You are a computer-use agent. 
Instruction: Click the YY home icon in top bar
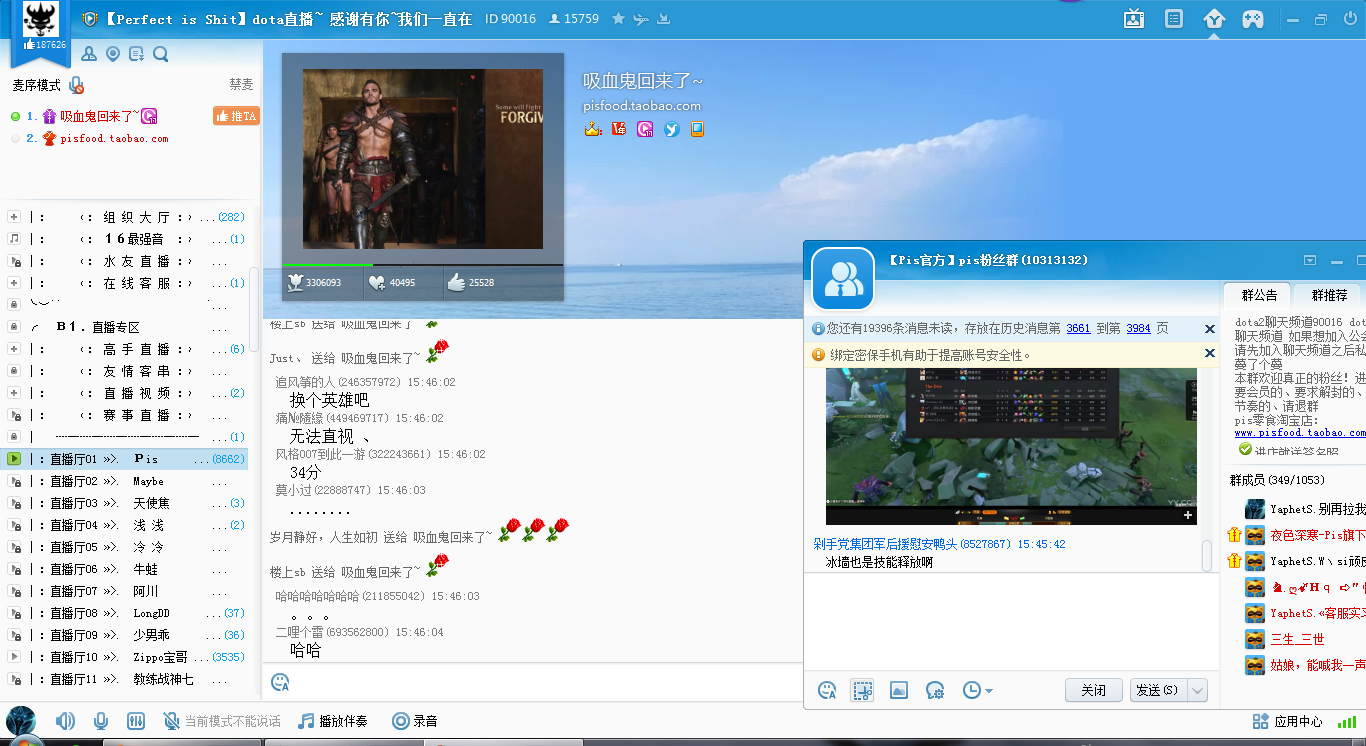(x=1214, y=19)
